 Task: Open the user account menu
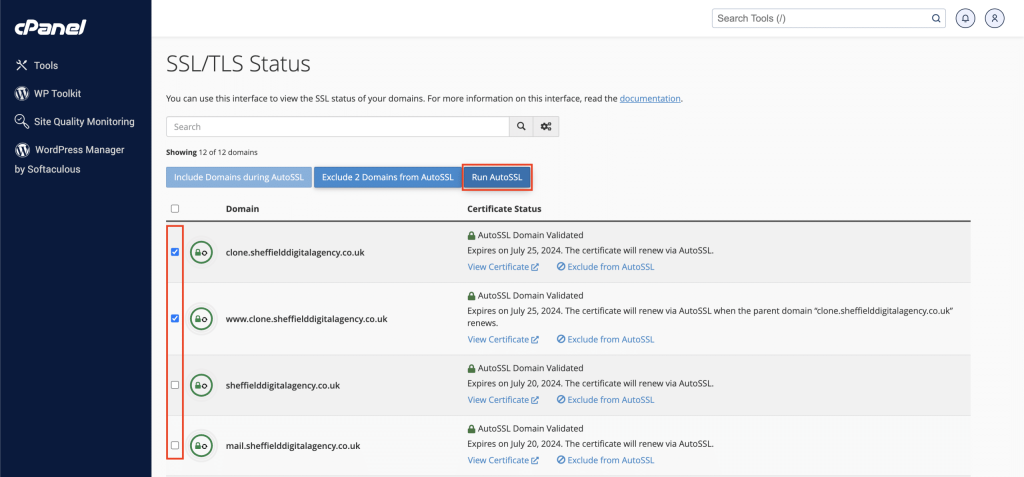pos(994,18)
